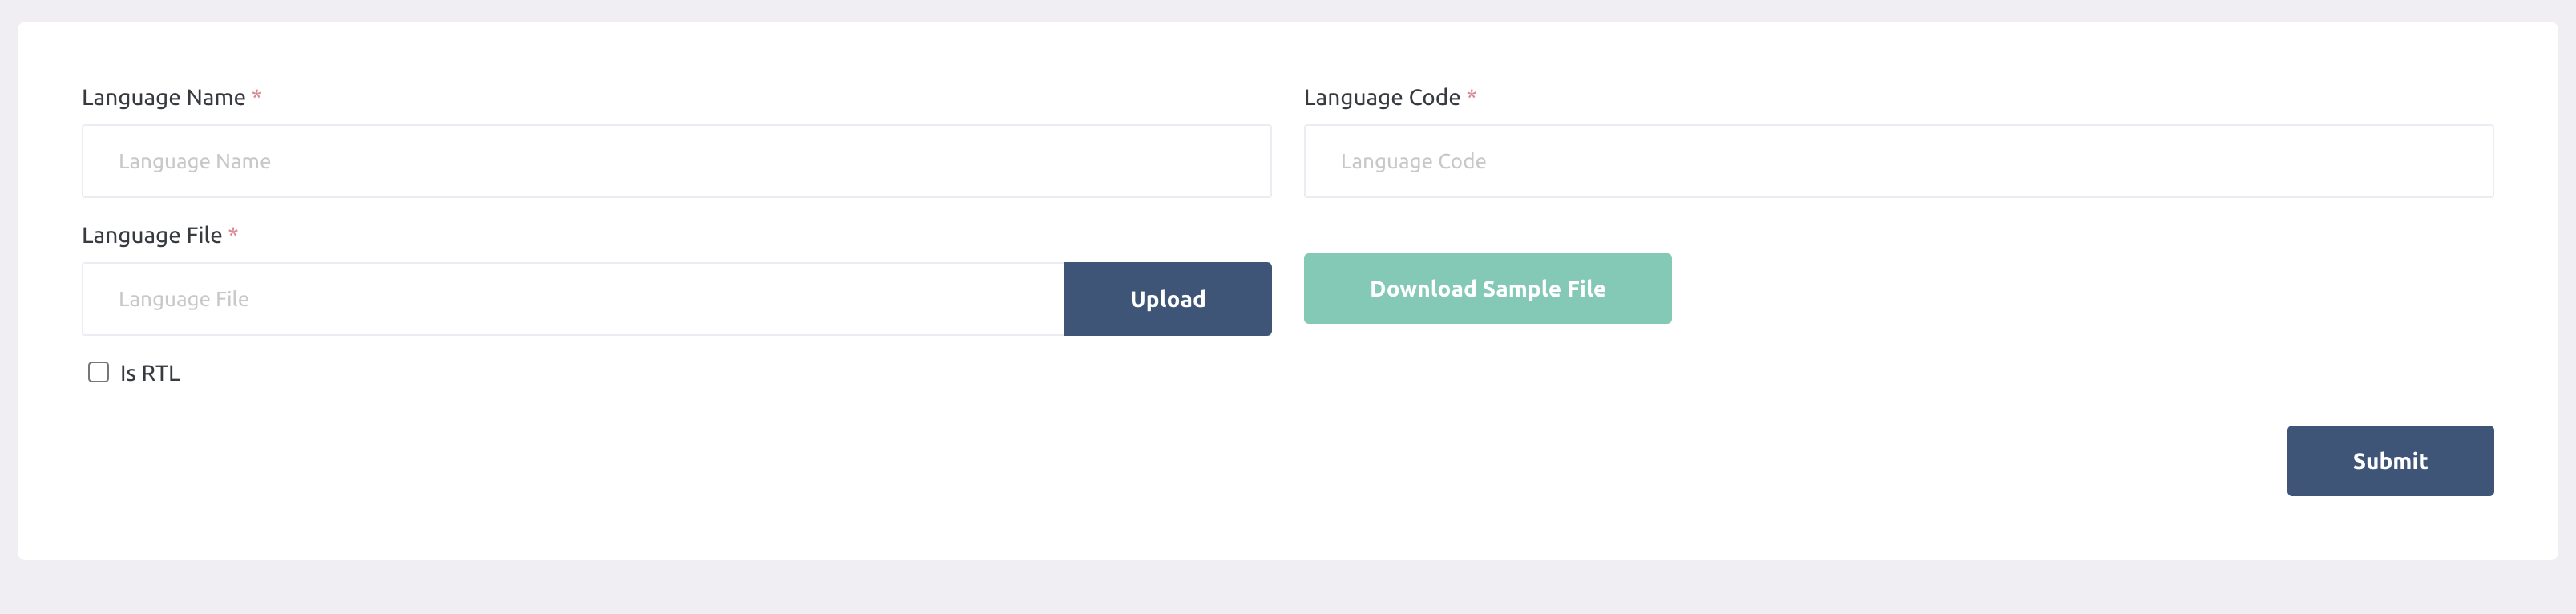Click the "Language Name" placeholder text

coord(194,162)
